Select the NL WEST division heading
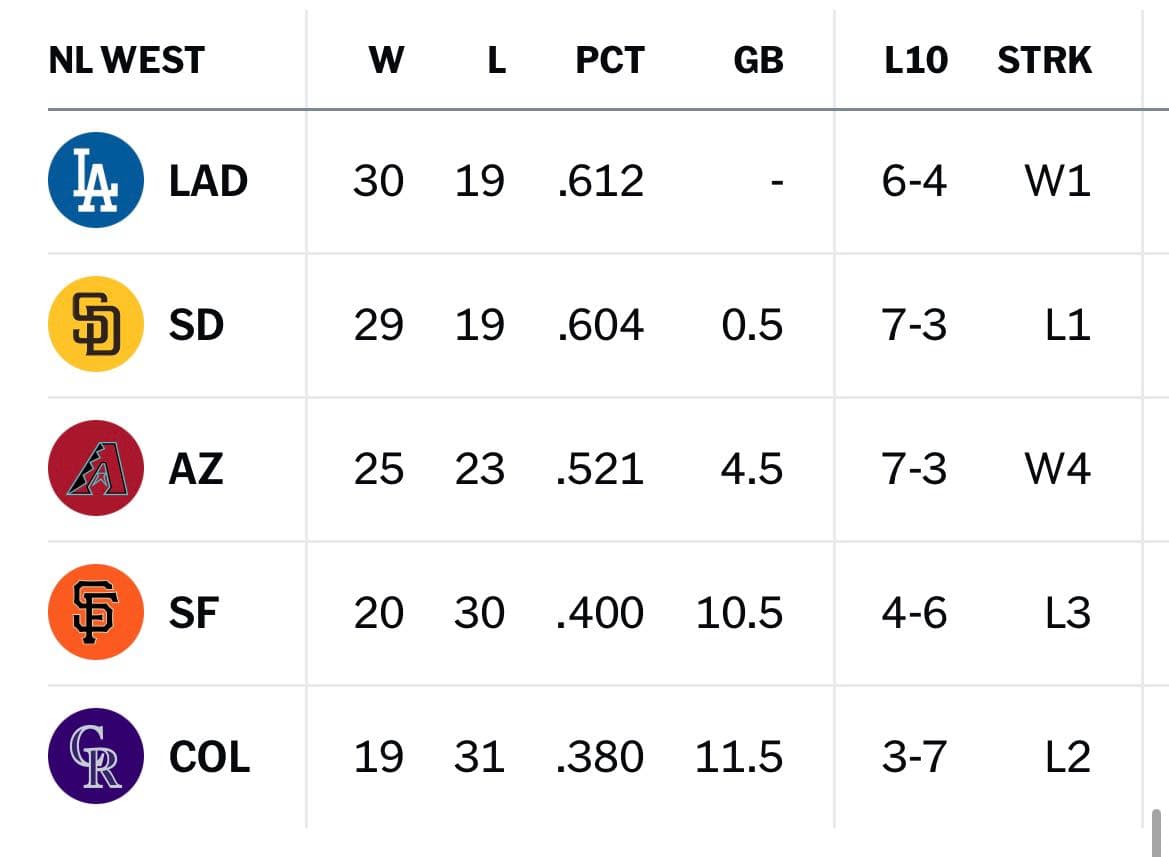Screen dimensions: 1169x857 coord(127,60)
